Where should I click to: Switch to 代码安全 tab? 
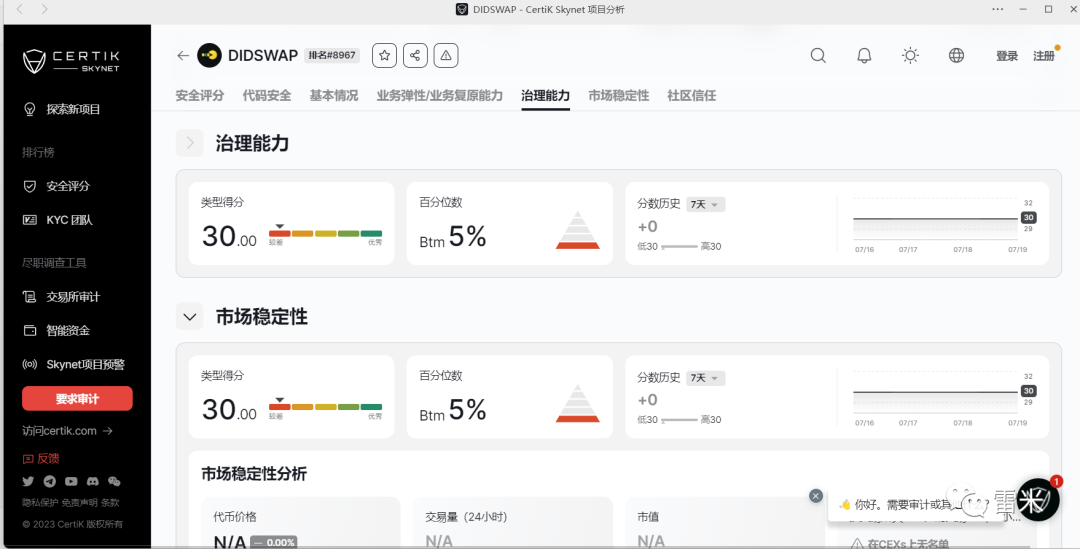(267, 96)
